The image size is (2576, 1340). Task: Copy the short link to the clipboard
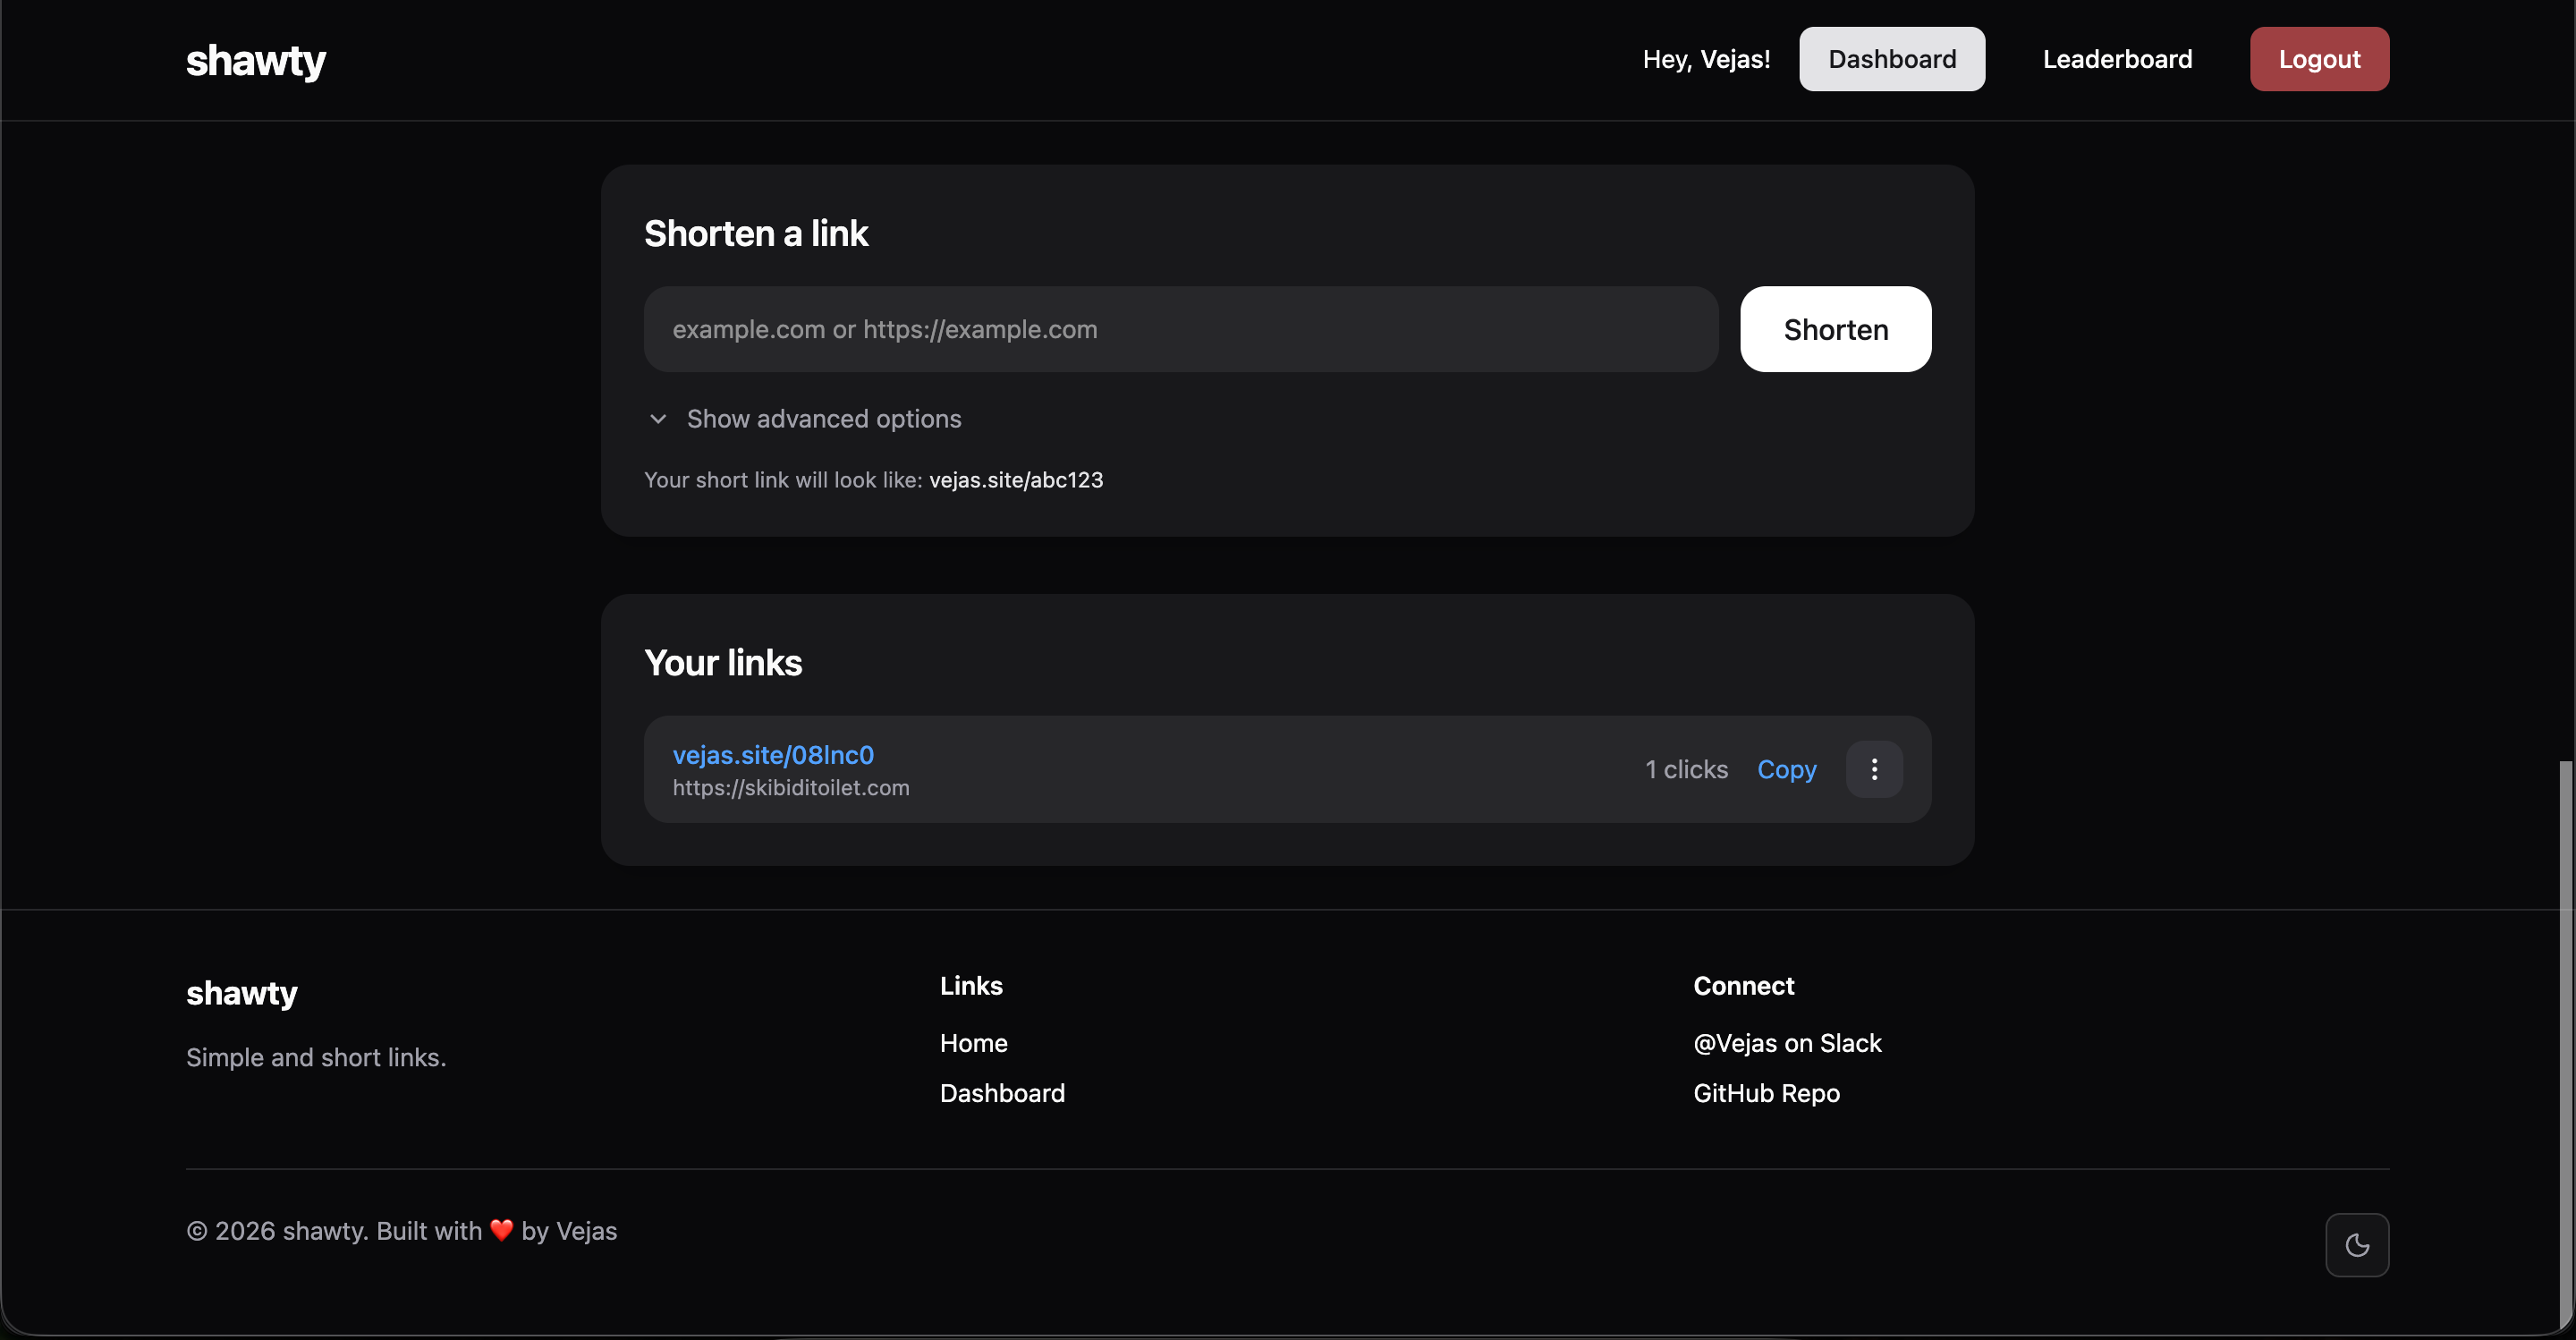(x=1786, y=769)
